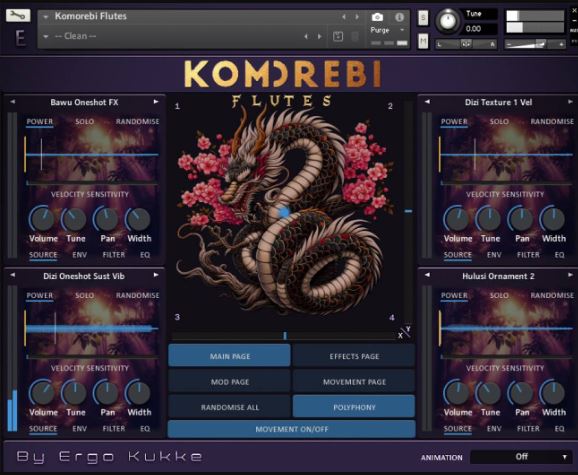This screenshot has height=475, width=578.
Task: Open SOURCE tab of Dizi Oneshot Sust Vib
Action: coord(43,429)
